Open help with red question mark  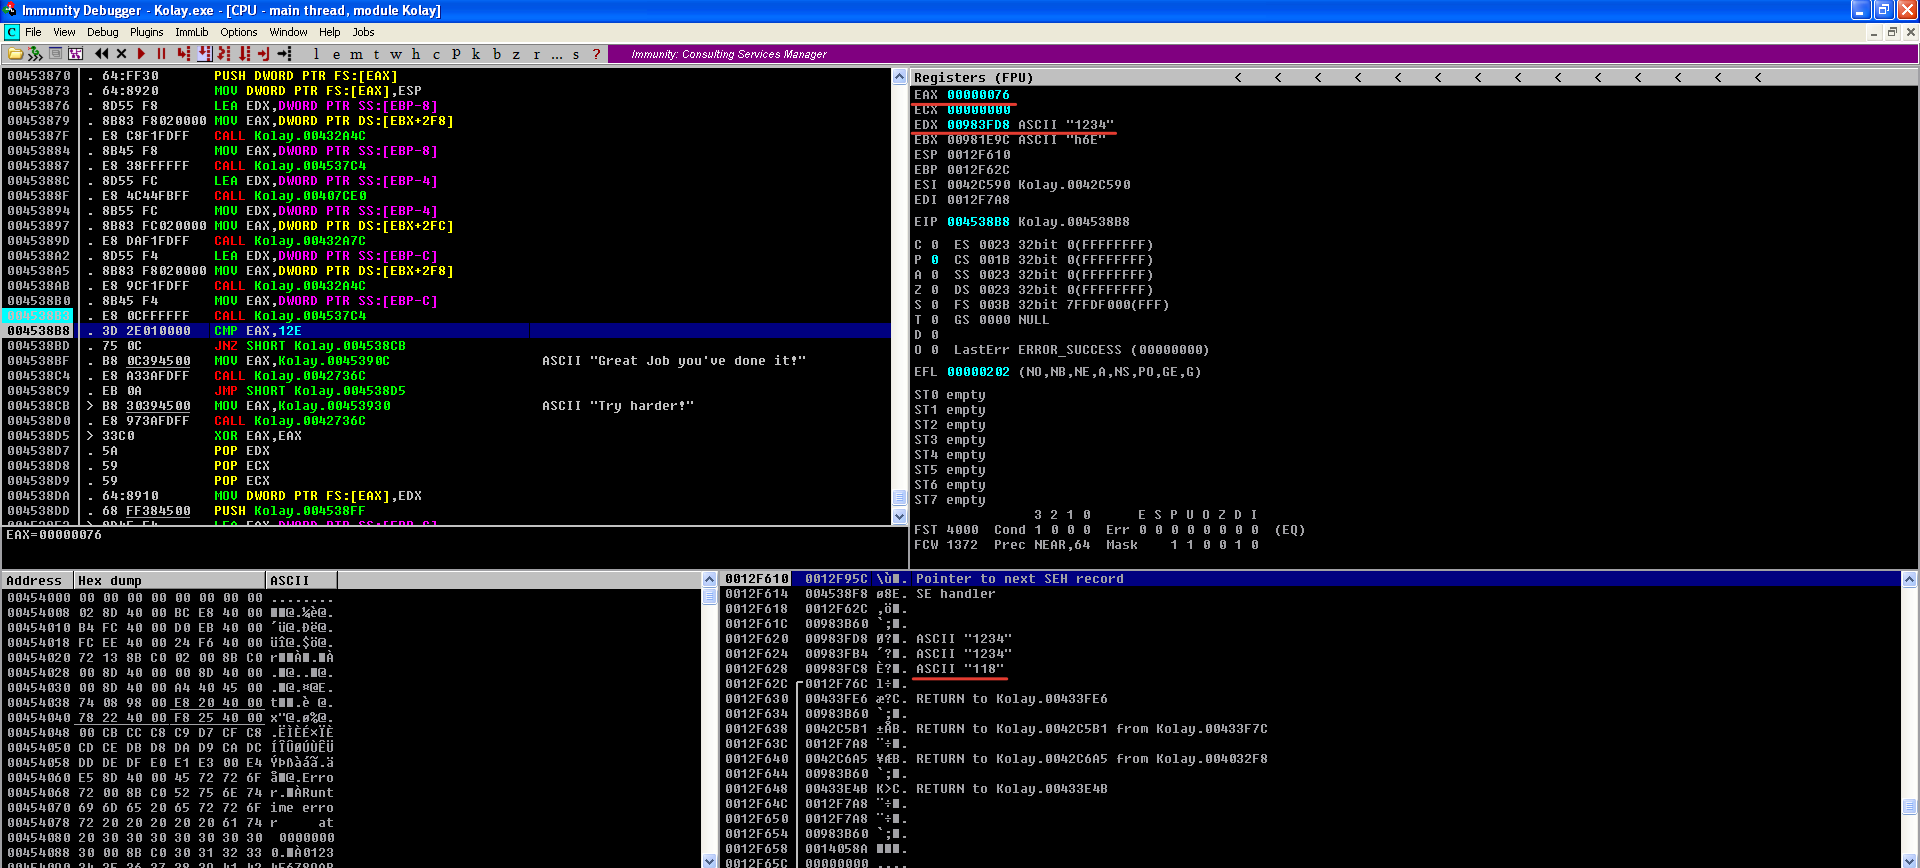pos(596,54)
